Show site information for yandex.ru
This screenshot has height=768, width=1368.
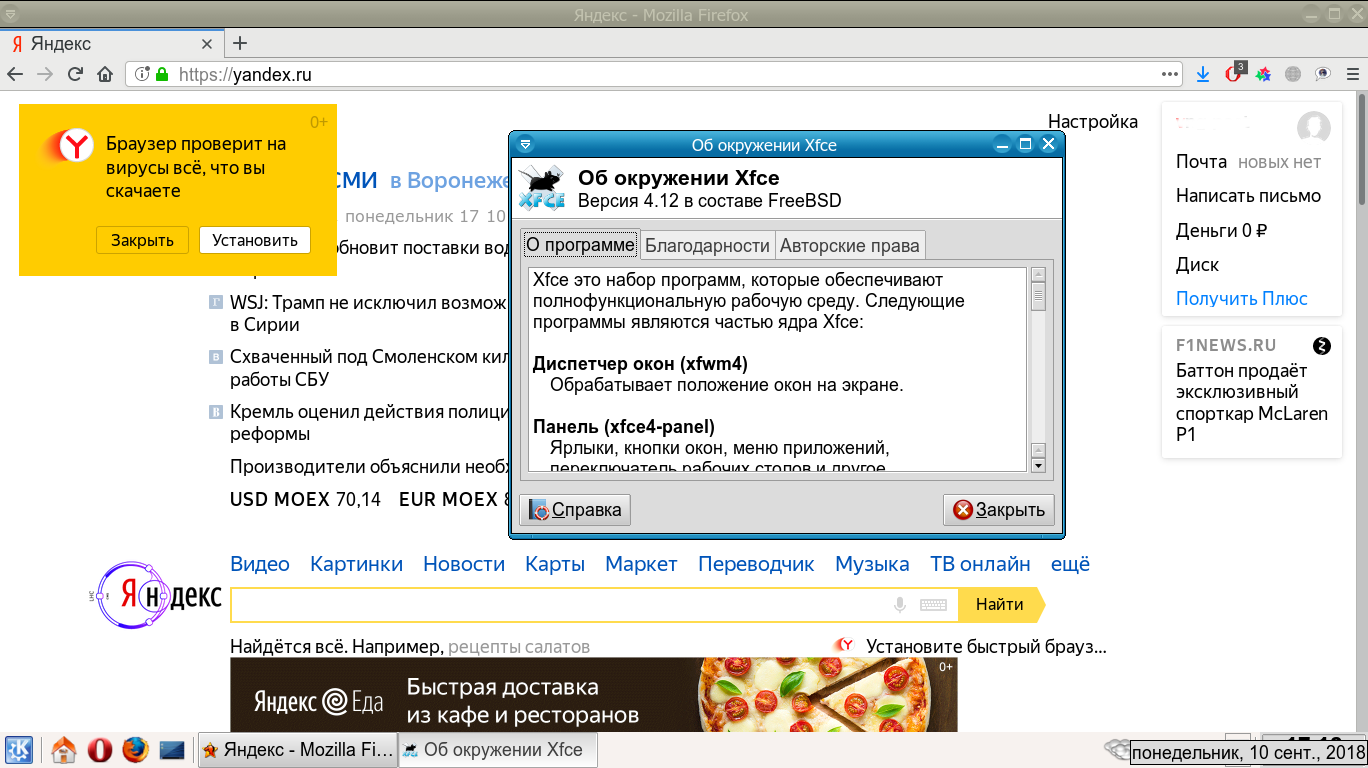click(x=141, y=74)
